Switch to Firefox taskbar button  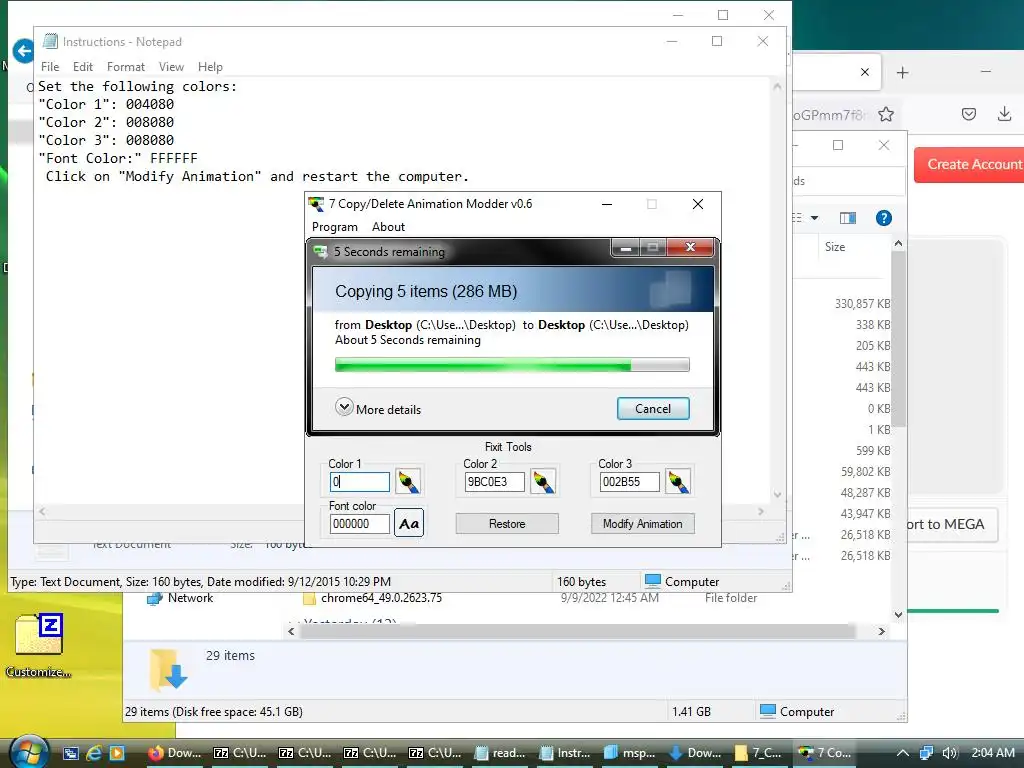click(174, 753)
